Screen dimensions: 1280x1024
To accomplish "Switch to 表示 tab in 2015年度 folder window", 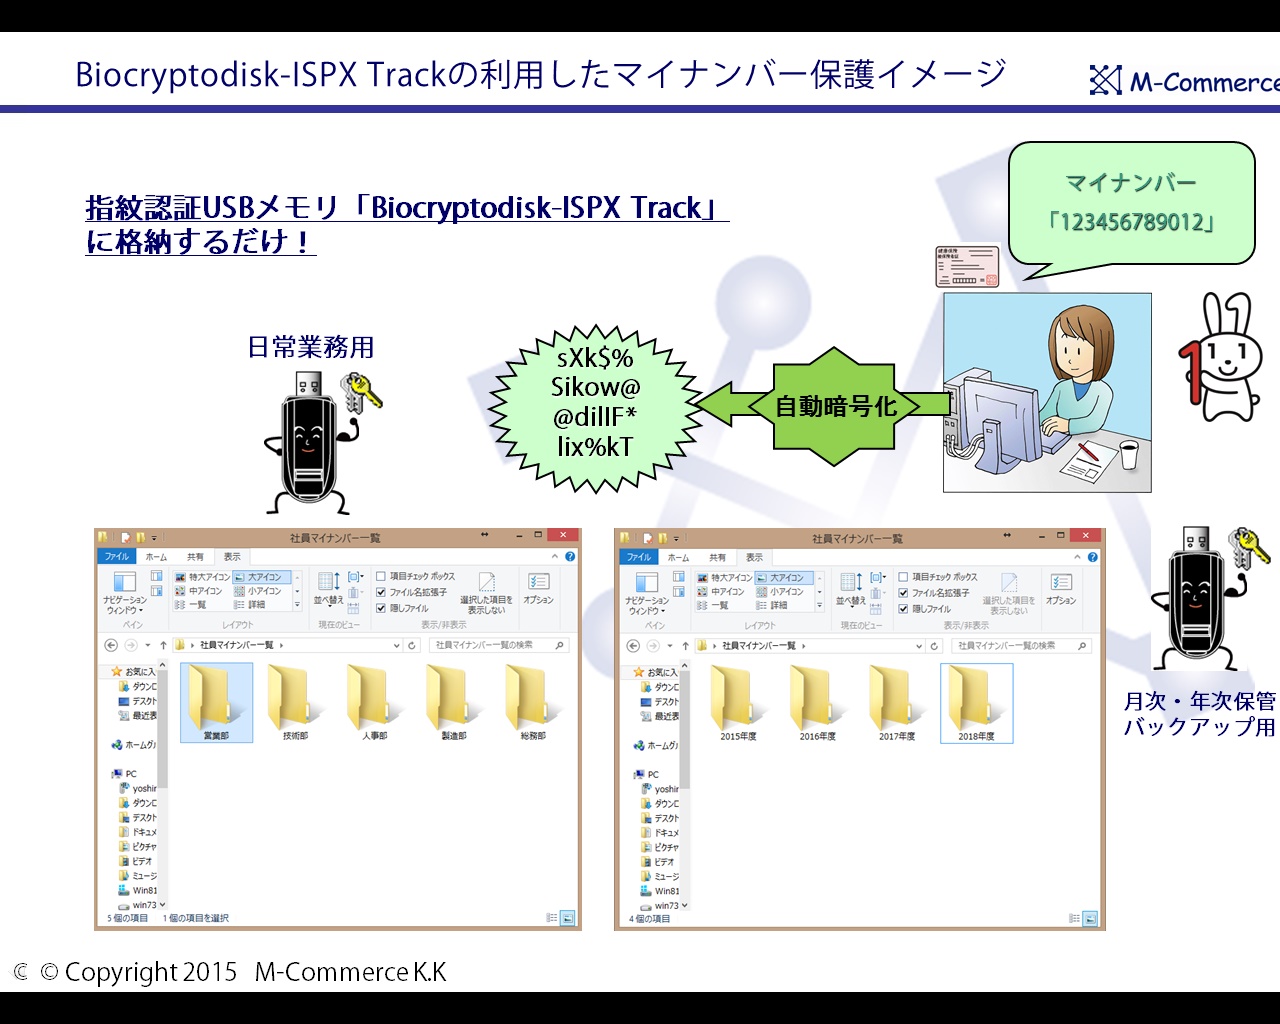I will (x=754, y=557).
